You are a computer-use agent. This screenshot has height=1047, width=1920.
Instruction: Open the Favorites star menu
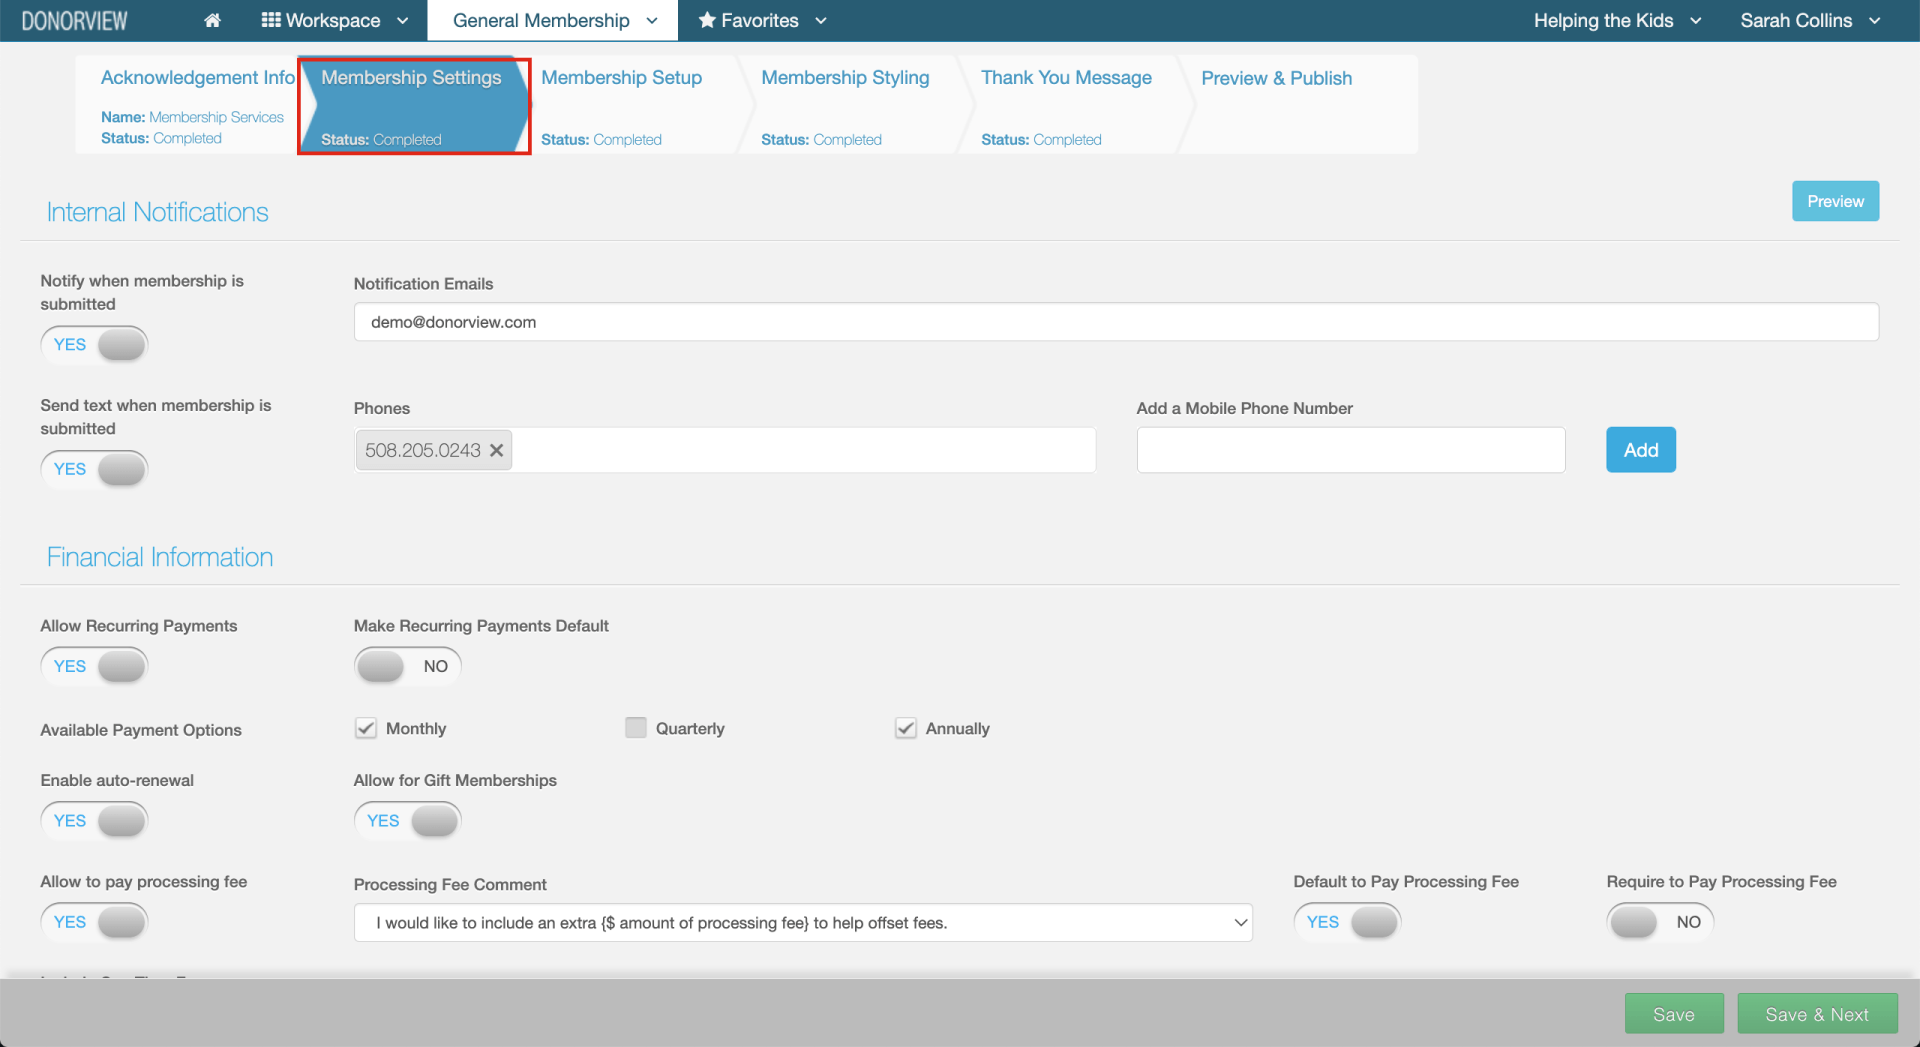pos(761,20)
